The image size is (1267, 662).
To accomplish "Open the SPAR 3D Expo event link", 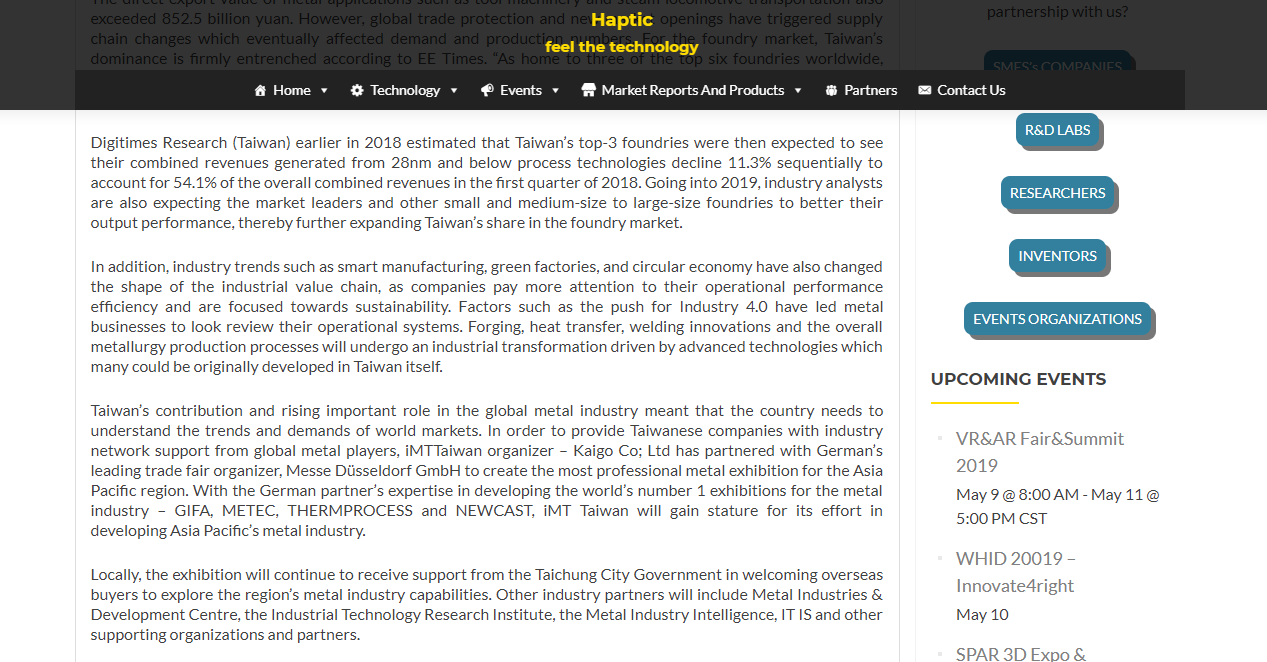I will pos(1021,653).
